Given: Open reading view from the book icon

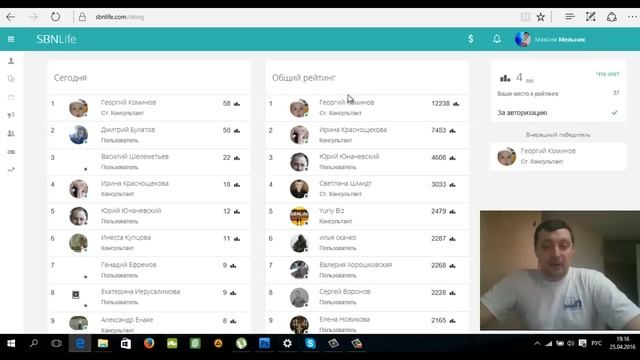Looking at the screenshot, I should coord(525,17).
